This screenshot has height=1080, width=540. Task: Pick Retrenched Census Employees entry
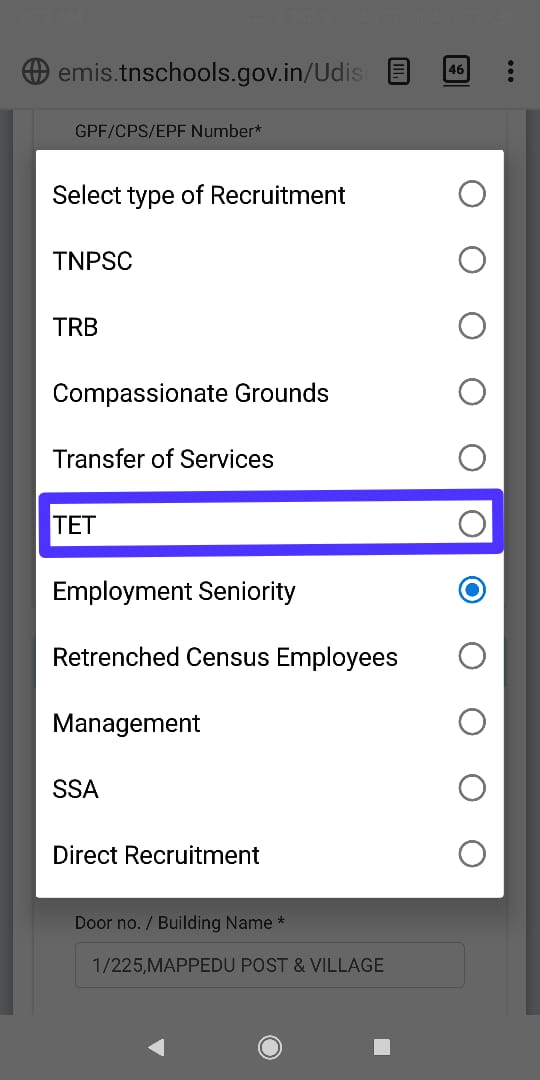pos(269,657)
